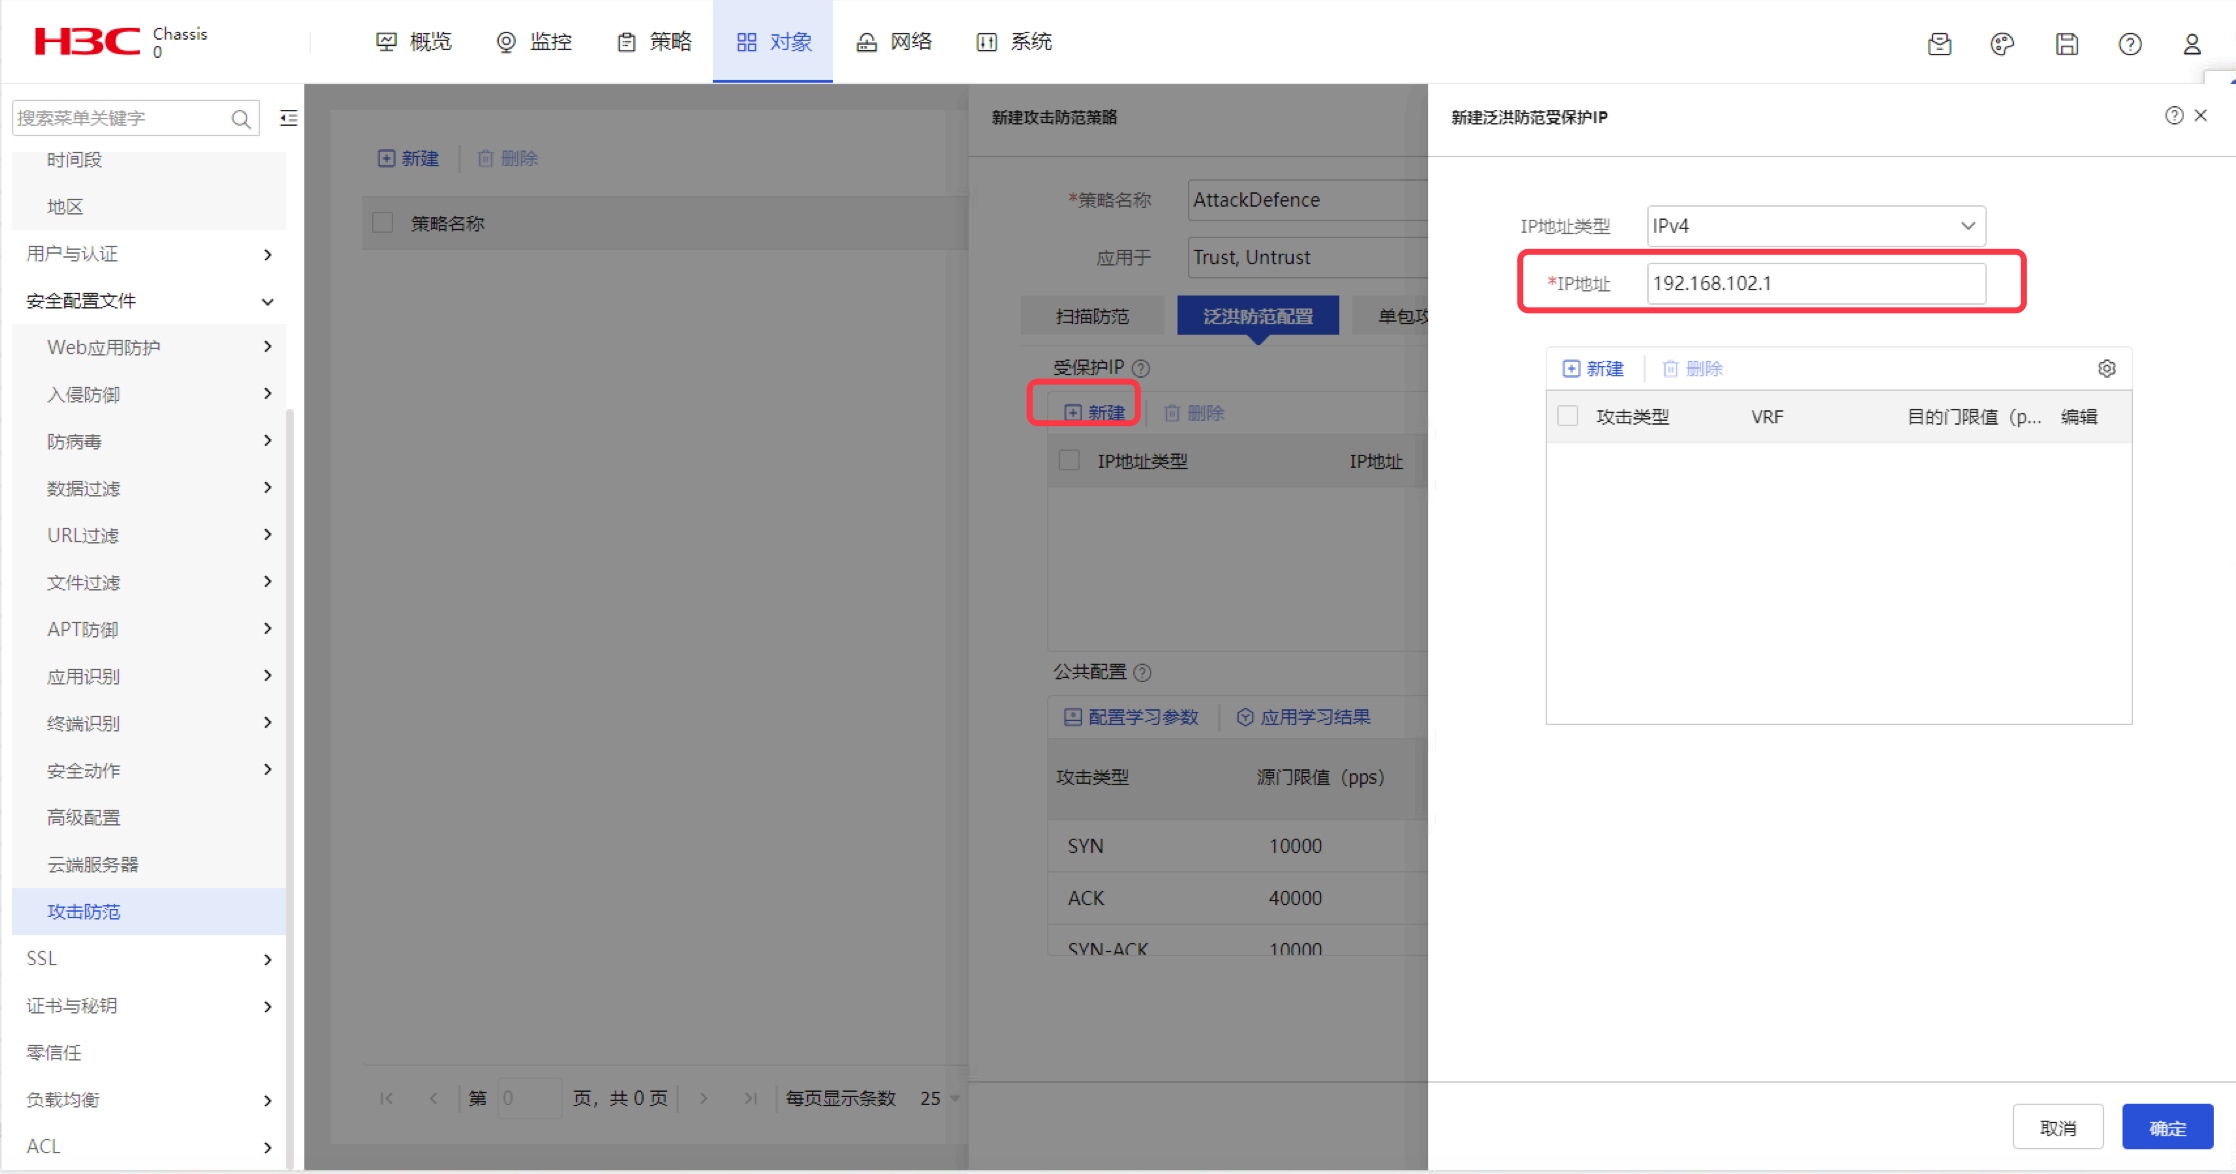Collapse 安全配置文件 in the sidebar
The image size is (2236, 1174).
[x=149, y=301]
